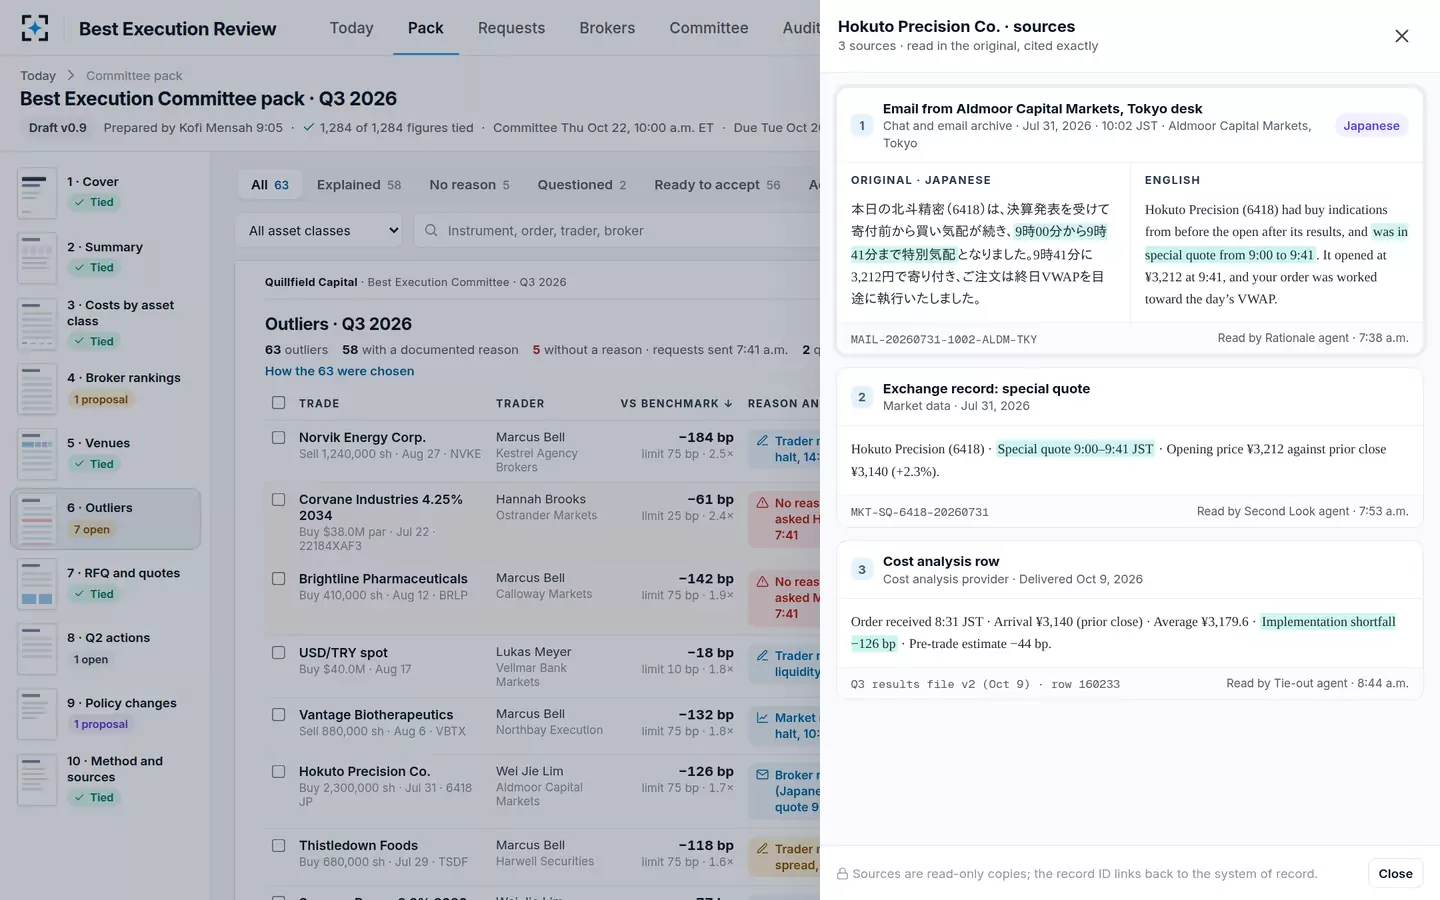The width and height of the screenshot is (1440, 900).
Task: Click chart icon in Vantage Biotherapeutics reason
Action: [x=763, y=718]
